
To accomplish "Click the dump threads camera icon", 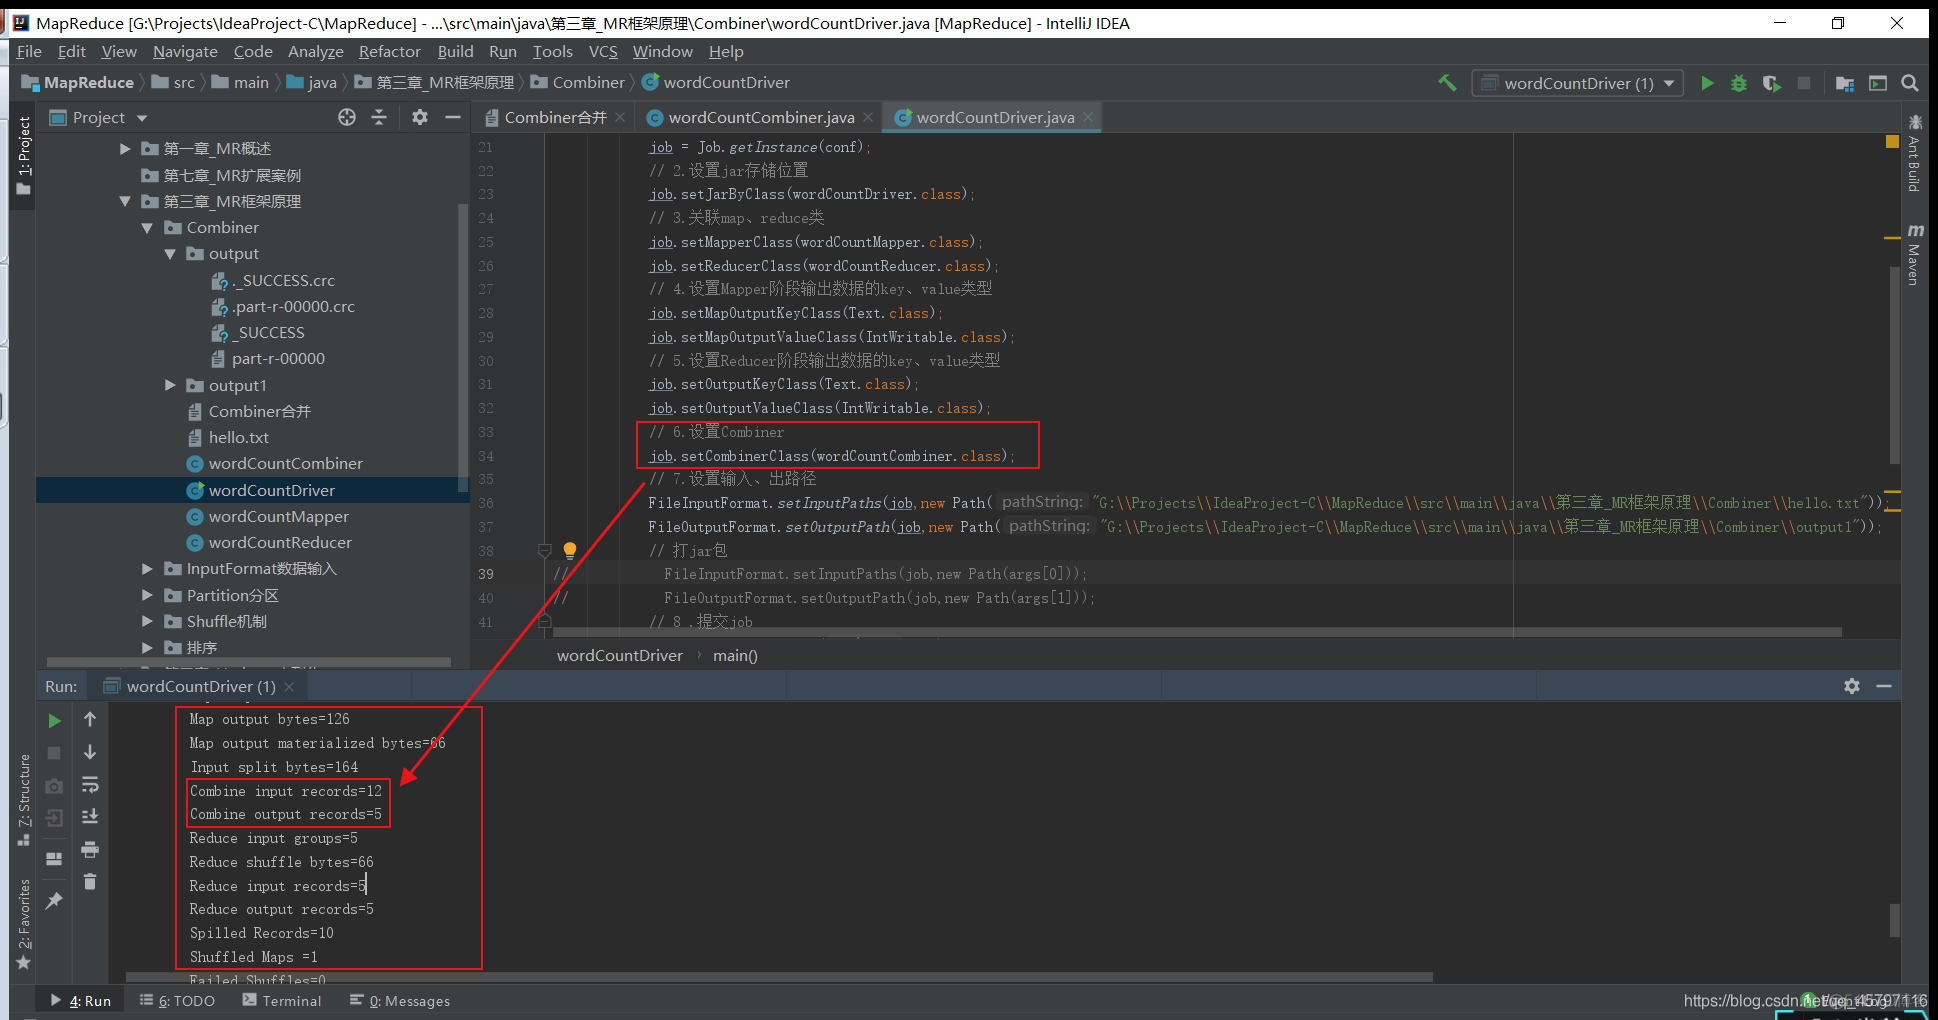I will [x=55, y=786].
